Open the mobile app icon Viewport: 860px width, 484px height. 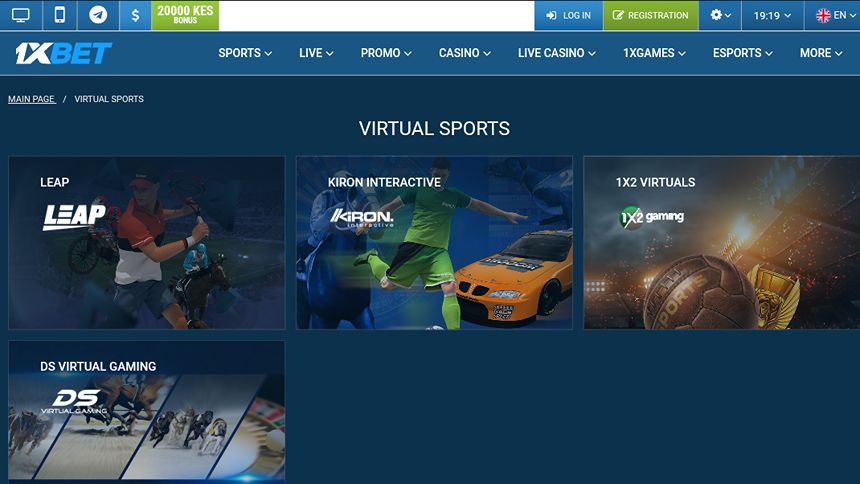(60, 15)
